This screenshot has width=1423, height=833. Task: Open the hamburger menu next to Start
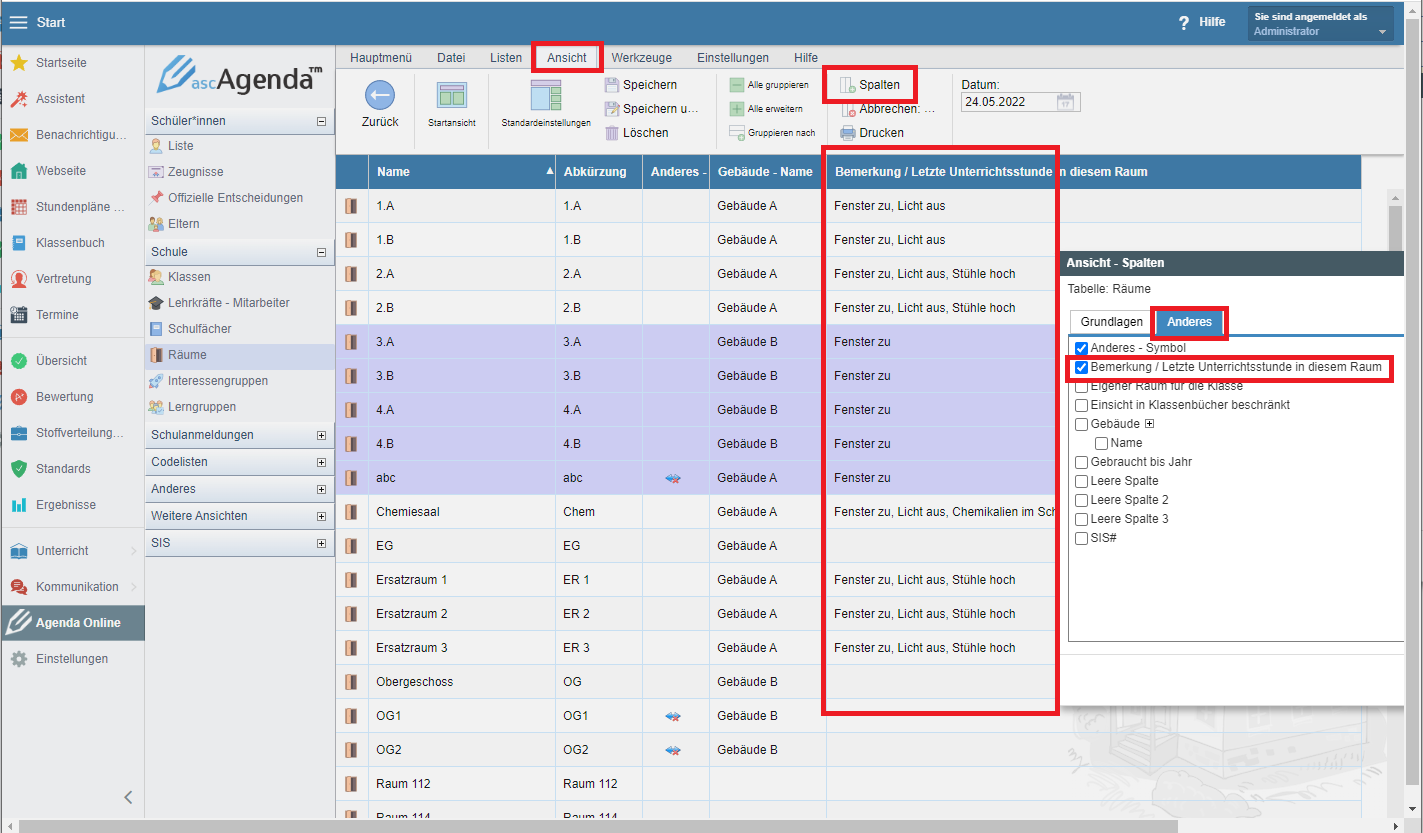tap(18, 22)
